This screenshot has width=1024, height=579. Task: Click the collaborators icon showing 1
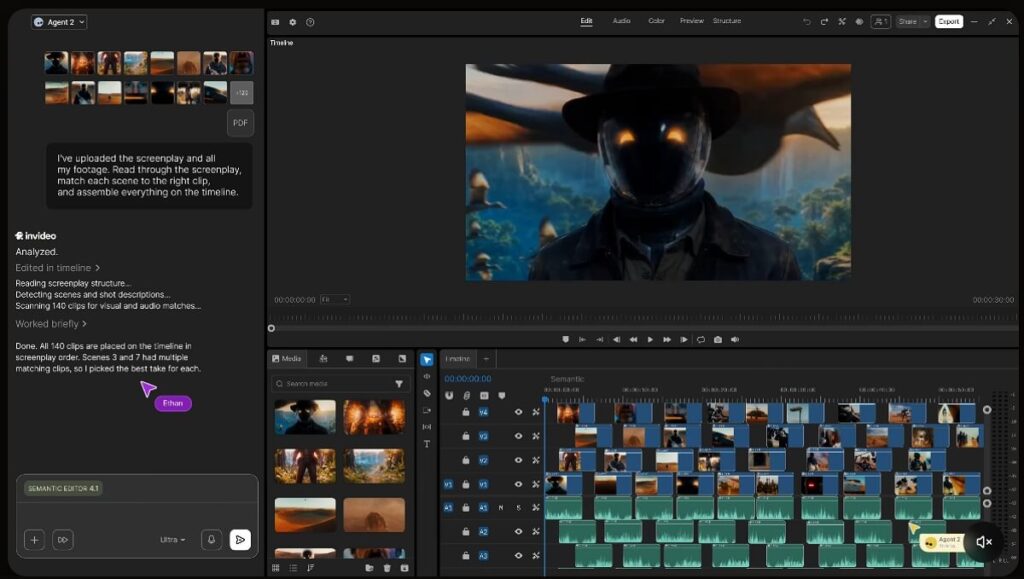880,22
